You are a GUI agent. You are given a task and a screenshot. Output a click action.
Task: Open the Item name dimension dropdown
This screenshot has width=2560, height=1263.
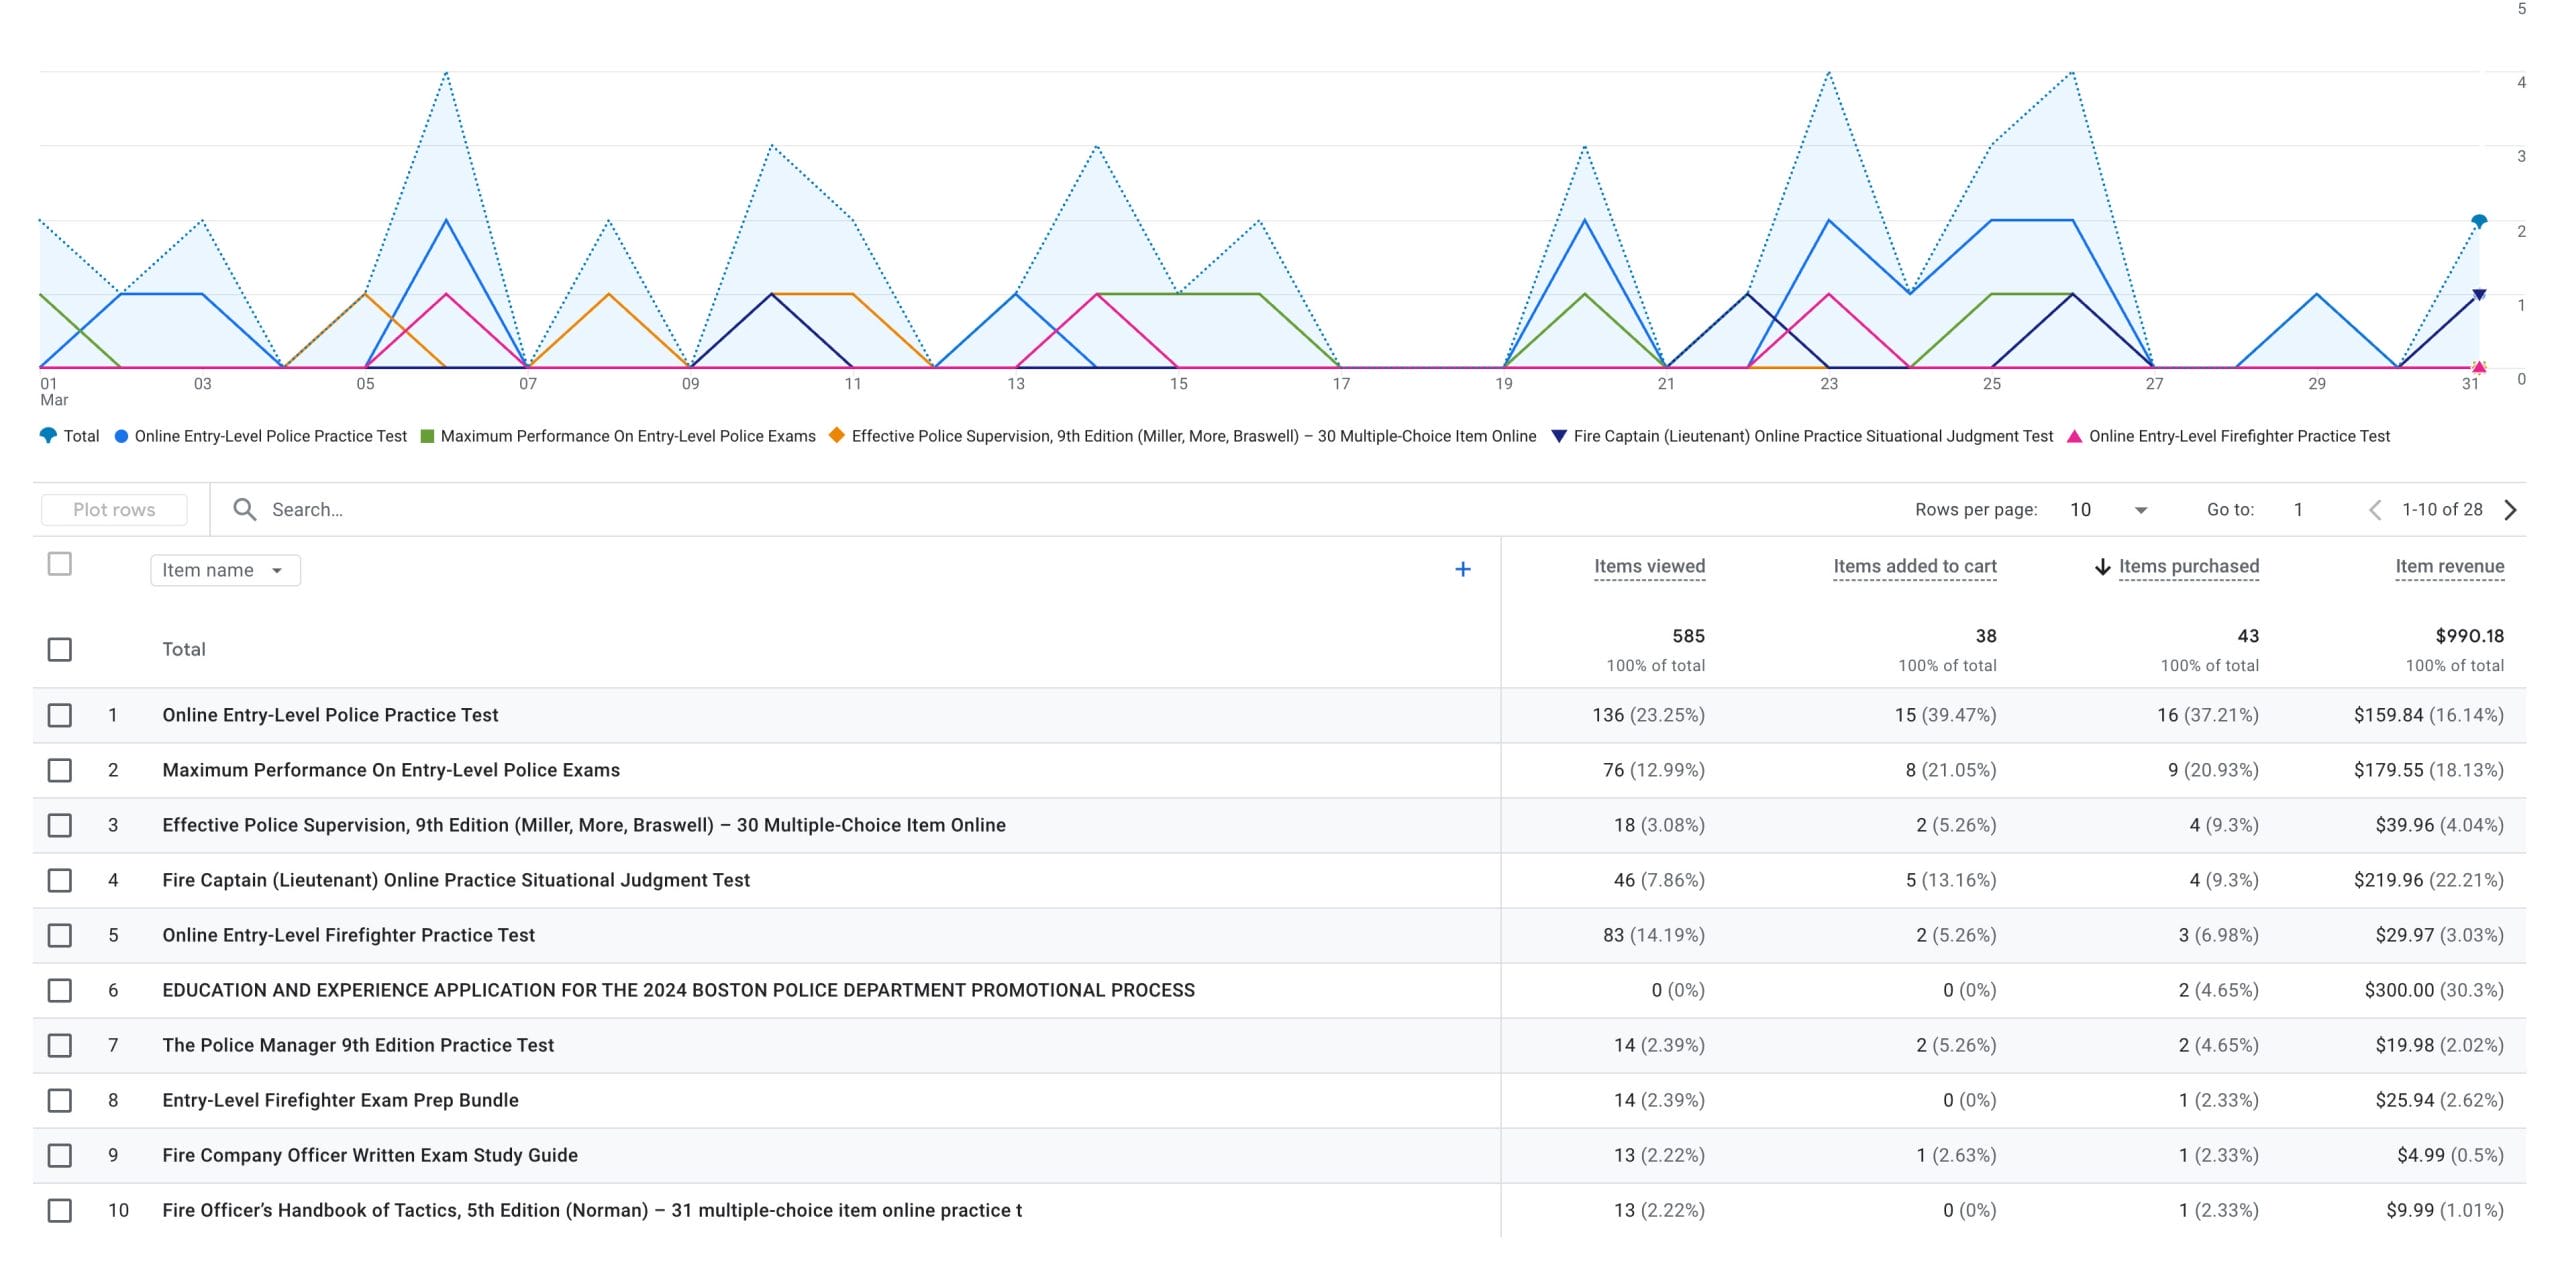225,570
